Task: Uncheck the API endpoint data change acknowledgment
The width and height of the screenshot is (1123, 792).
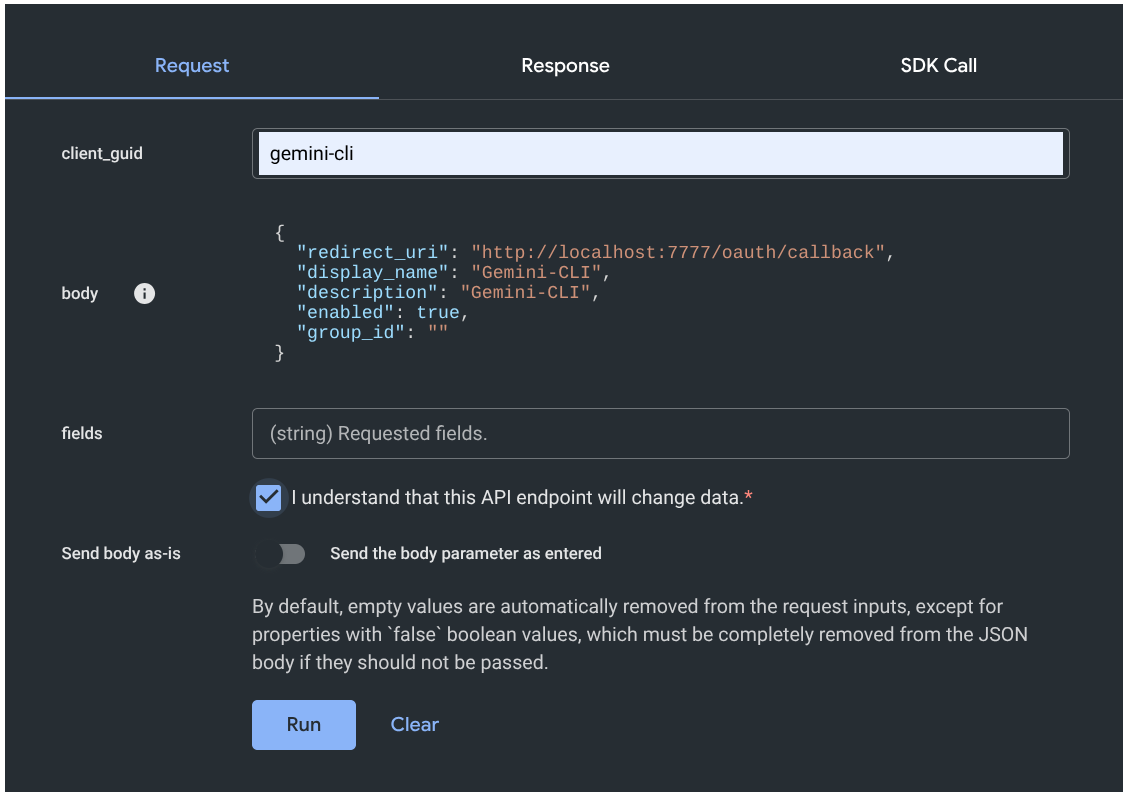Action: (x=268, y=497)
